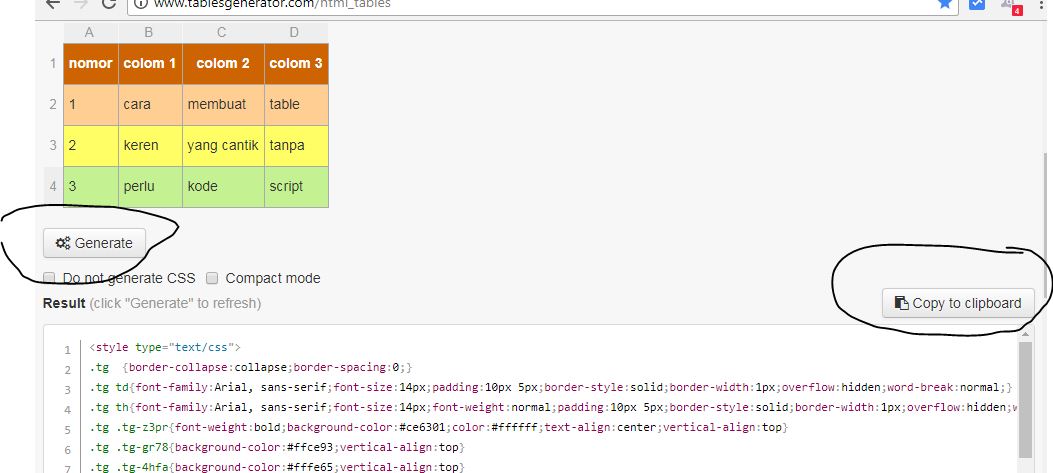This screenshot has height=473, width=1053.
Task: Click the '.tg-z3pr' code line
Action: 438,427
